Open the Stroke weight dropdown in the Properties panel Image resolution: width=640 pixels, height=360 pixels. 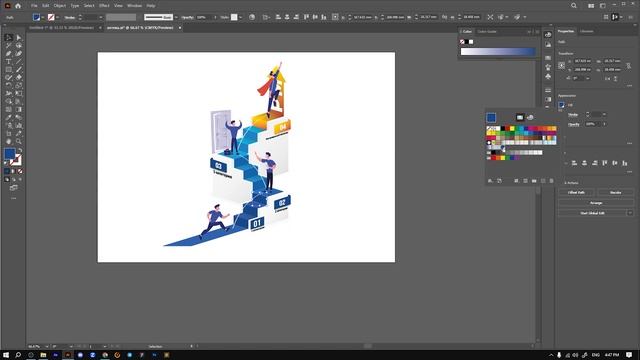[x=604, y=115]
